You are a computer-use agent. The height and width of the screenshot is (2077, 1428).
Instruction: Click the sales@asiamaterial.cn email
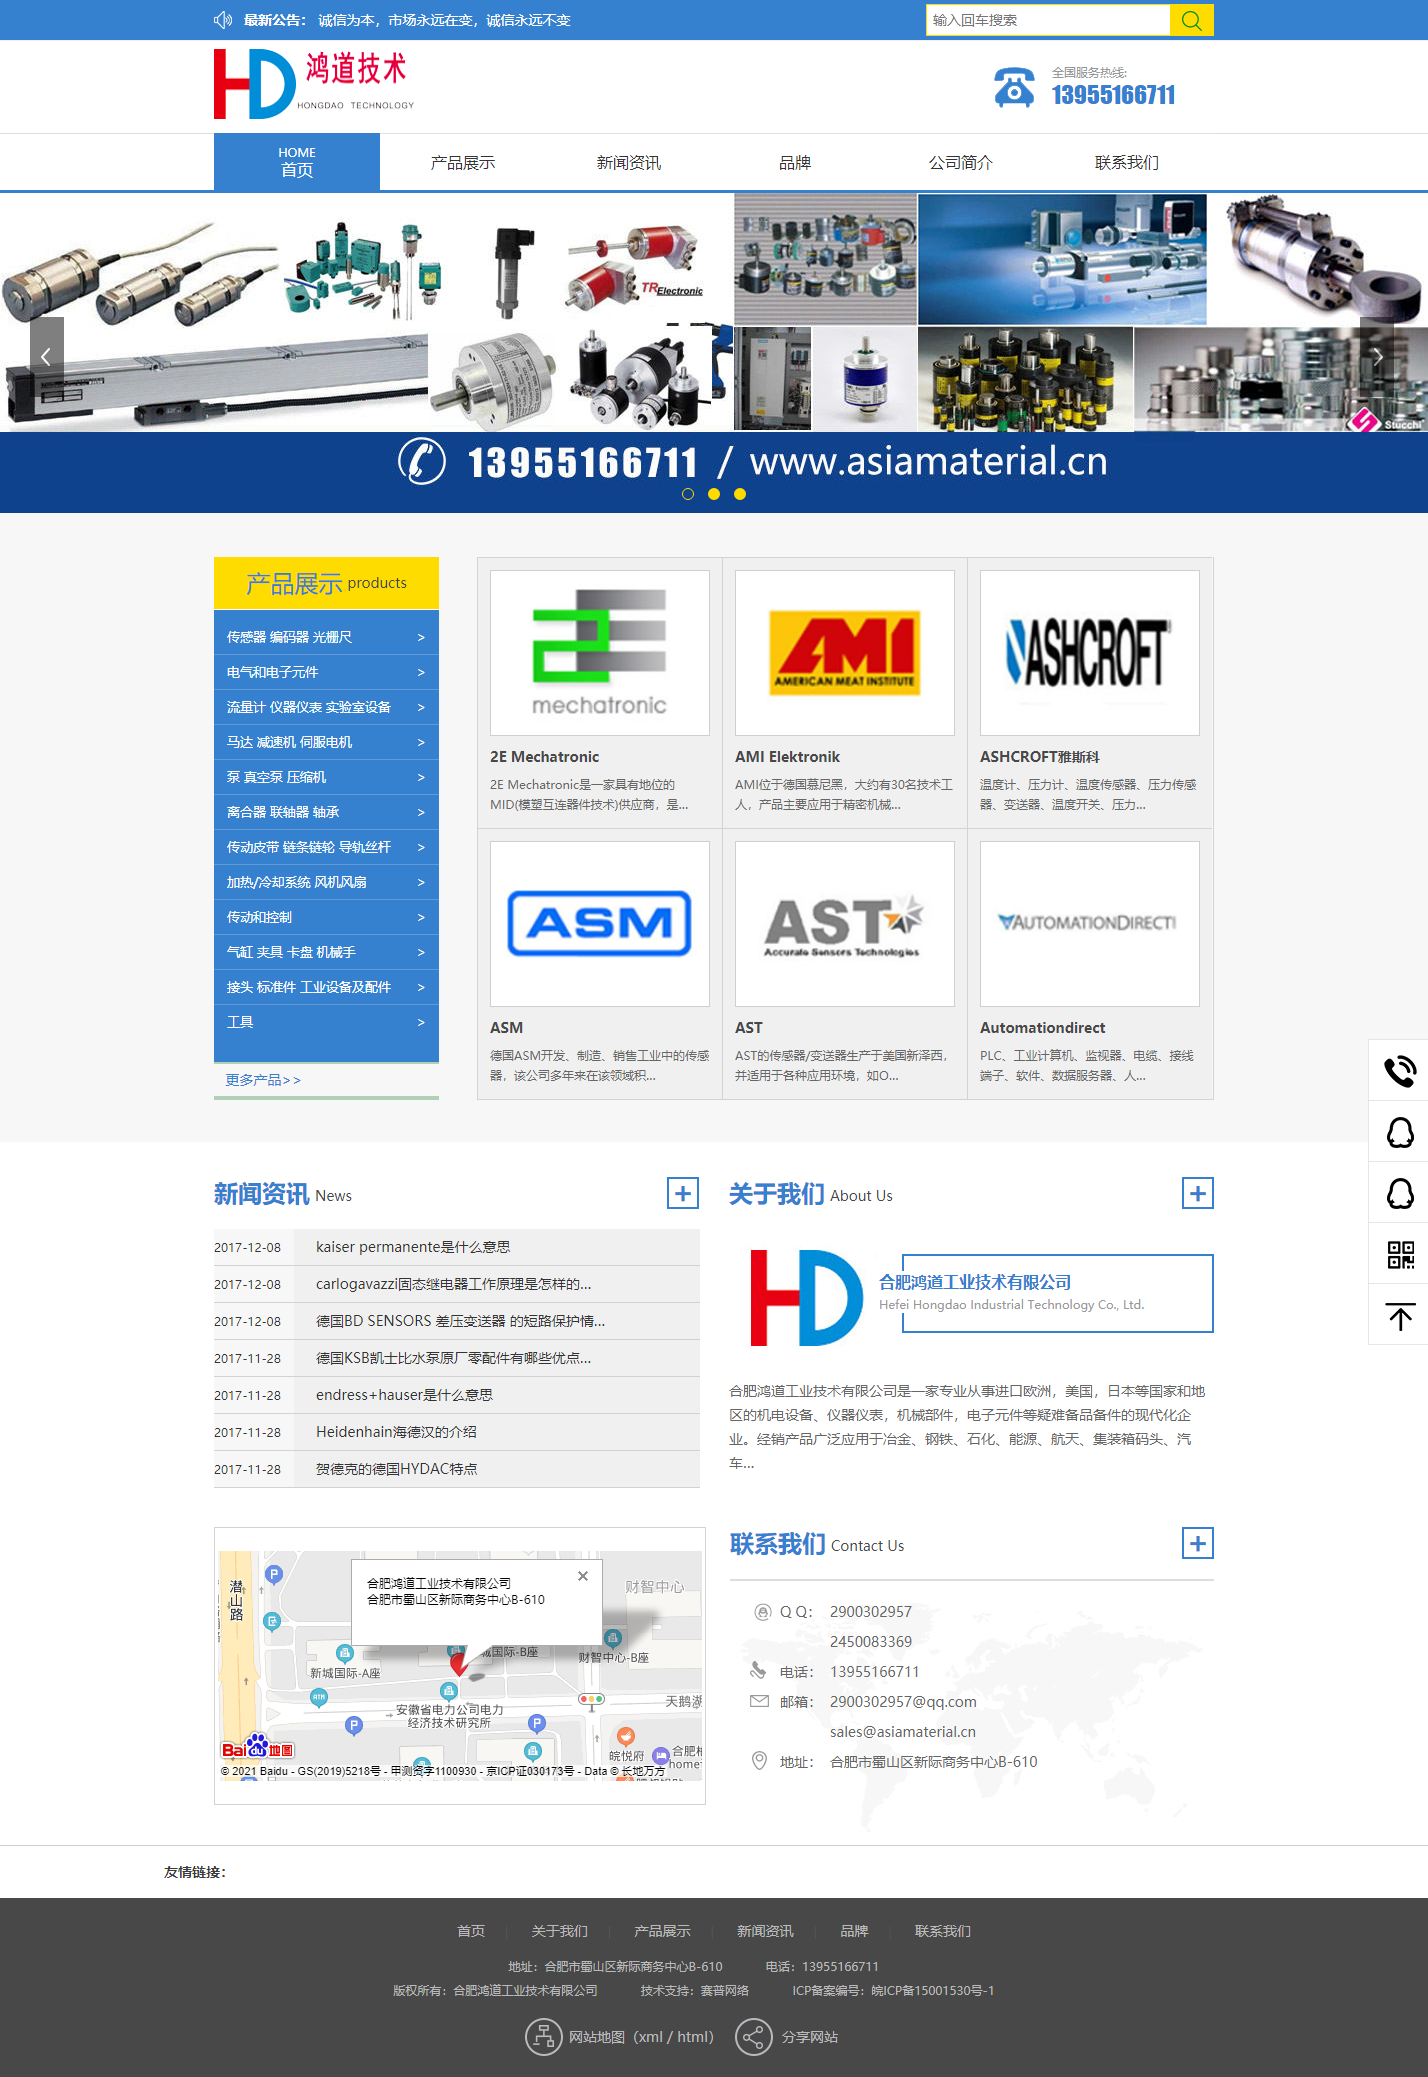(x=903, y=1732)
